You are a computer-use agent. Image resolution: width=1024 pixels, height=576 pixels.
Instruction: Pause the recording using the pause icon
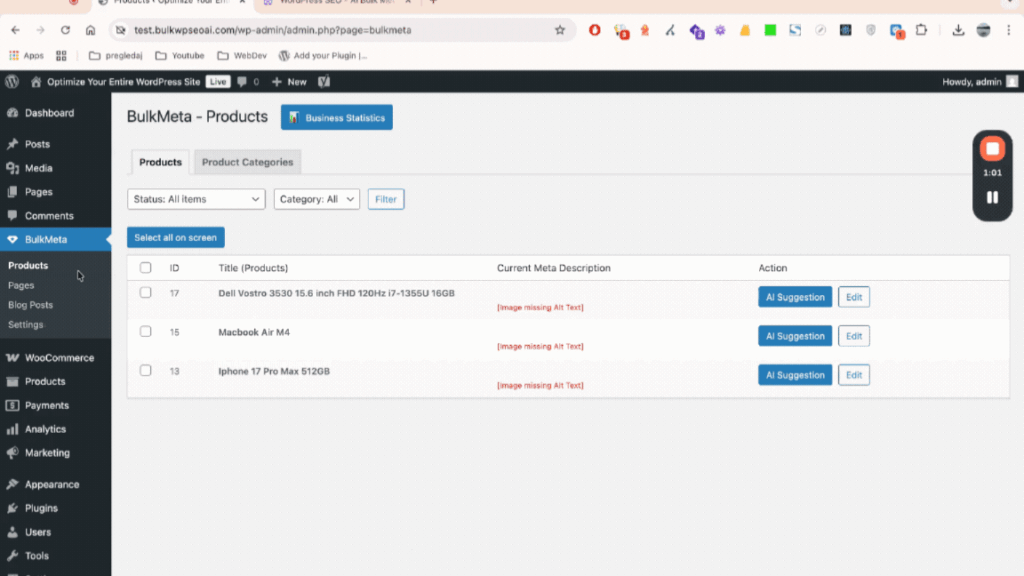992,198
